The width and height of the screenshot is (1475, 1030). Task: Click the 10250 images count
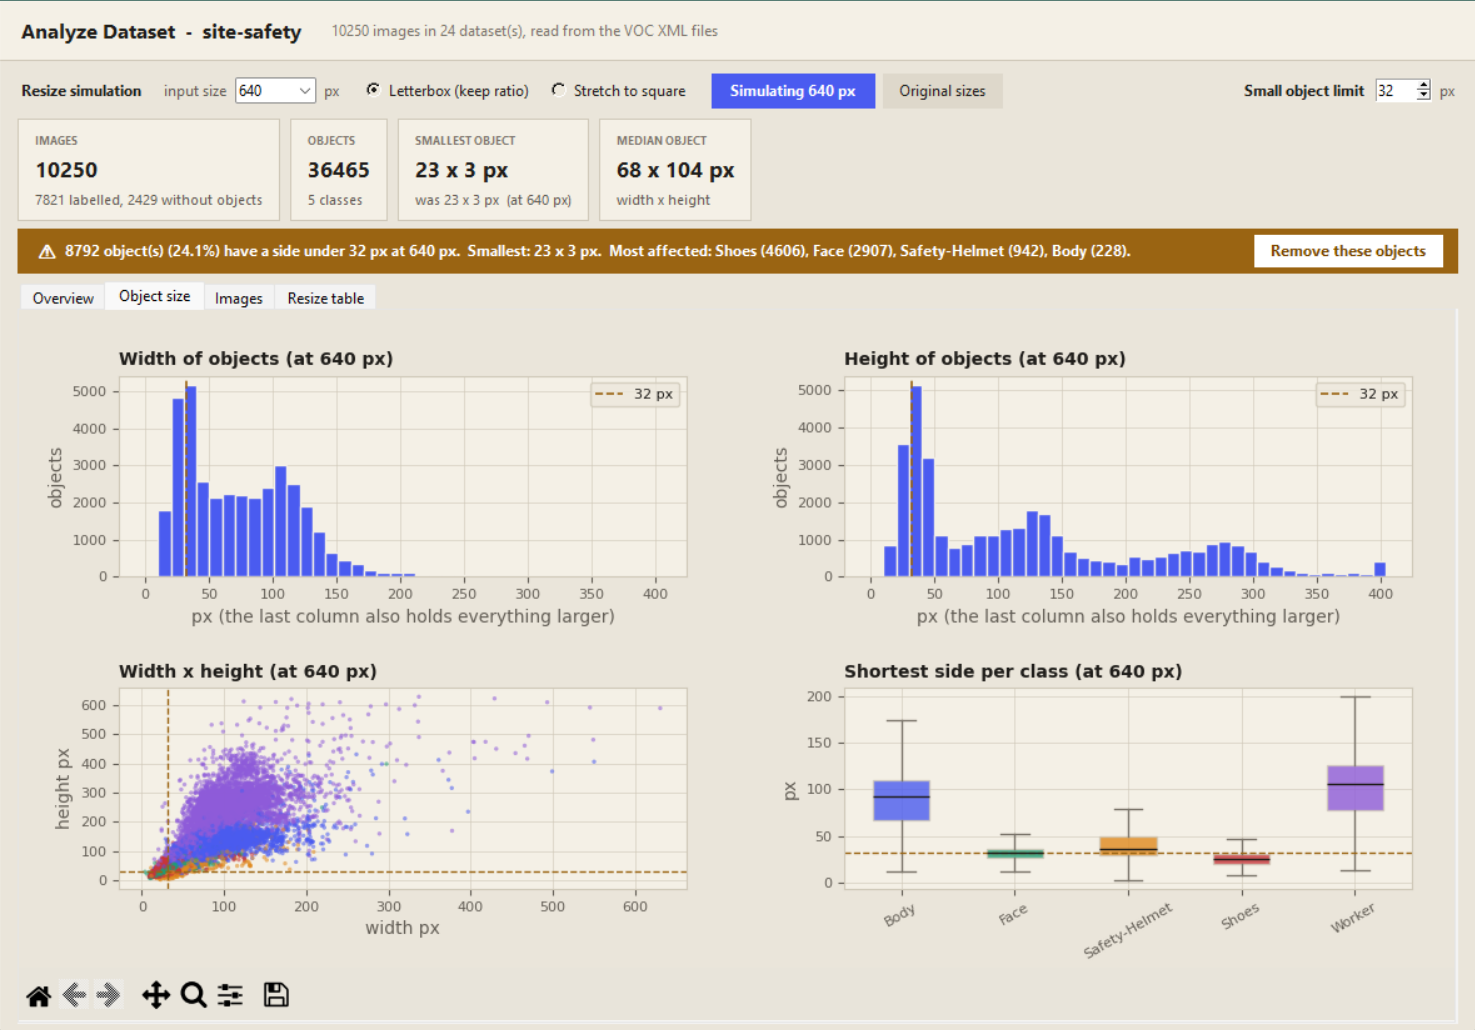click(x=66, y=170)
